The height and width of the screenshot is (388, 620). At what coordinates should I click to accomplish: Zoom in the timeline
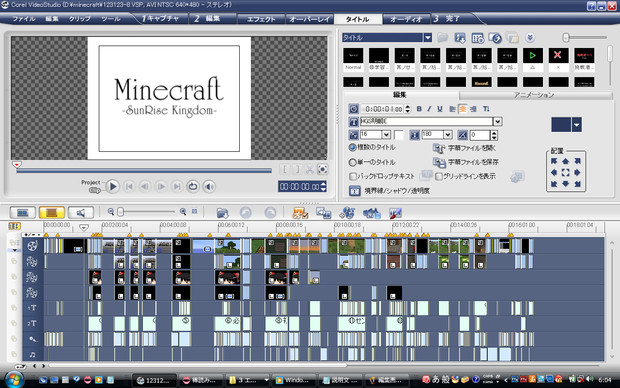click(183, 212)
